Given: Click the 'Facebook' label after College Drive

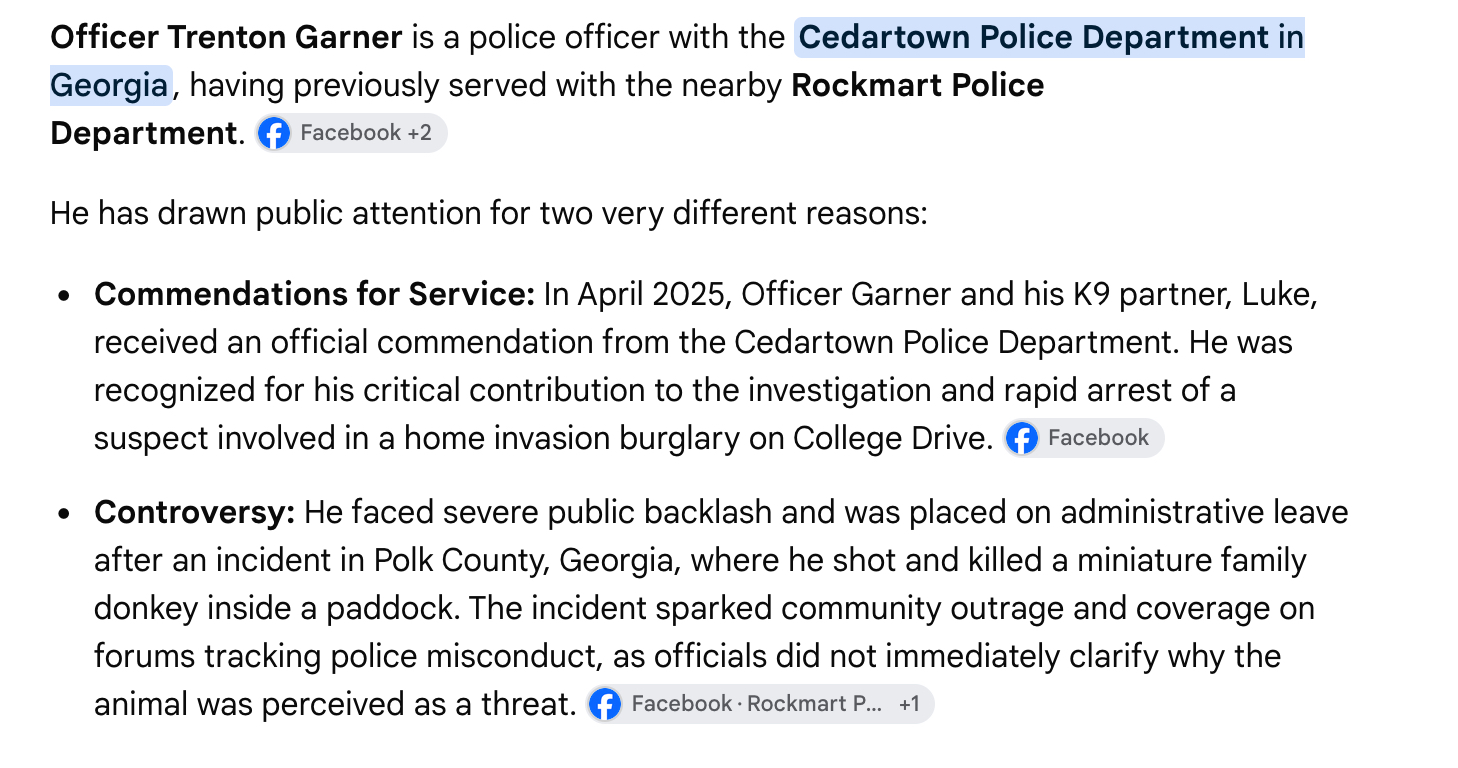Looking at the screenshot, I should pyautogui.click(x=1098, y=438).
